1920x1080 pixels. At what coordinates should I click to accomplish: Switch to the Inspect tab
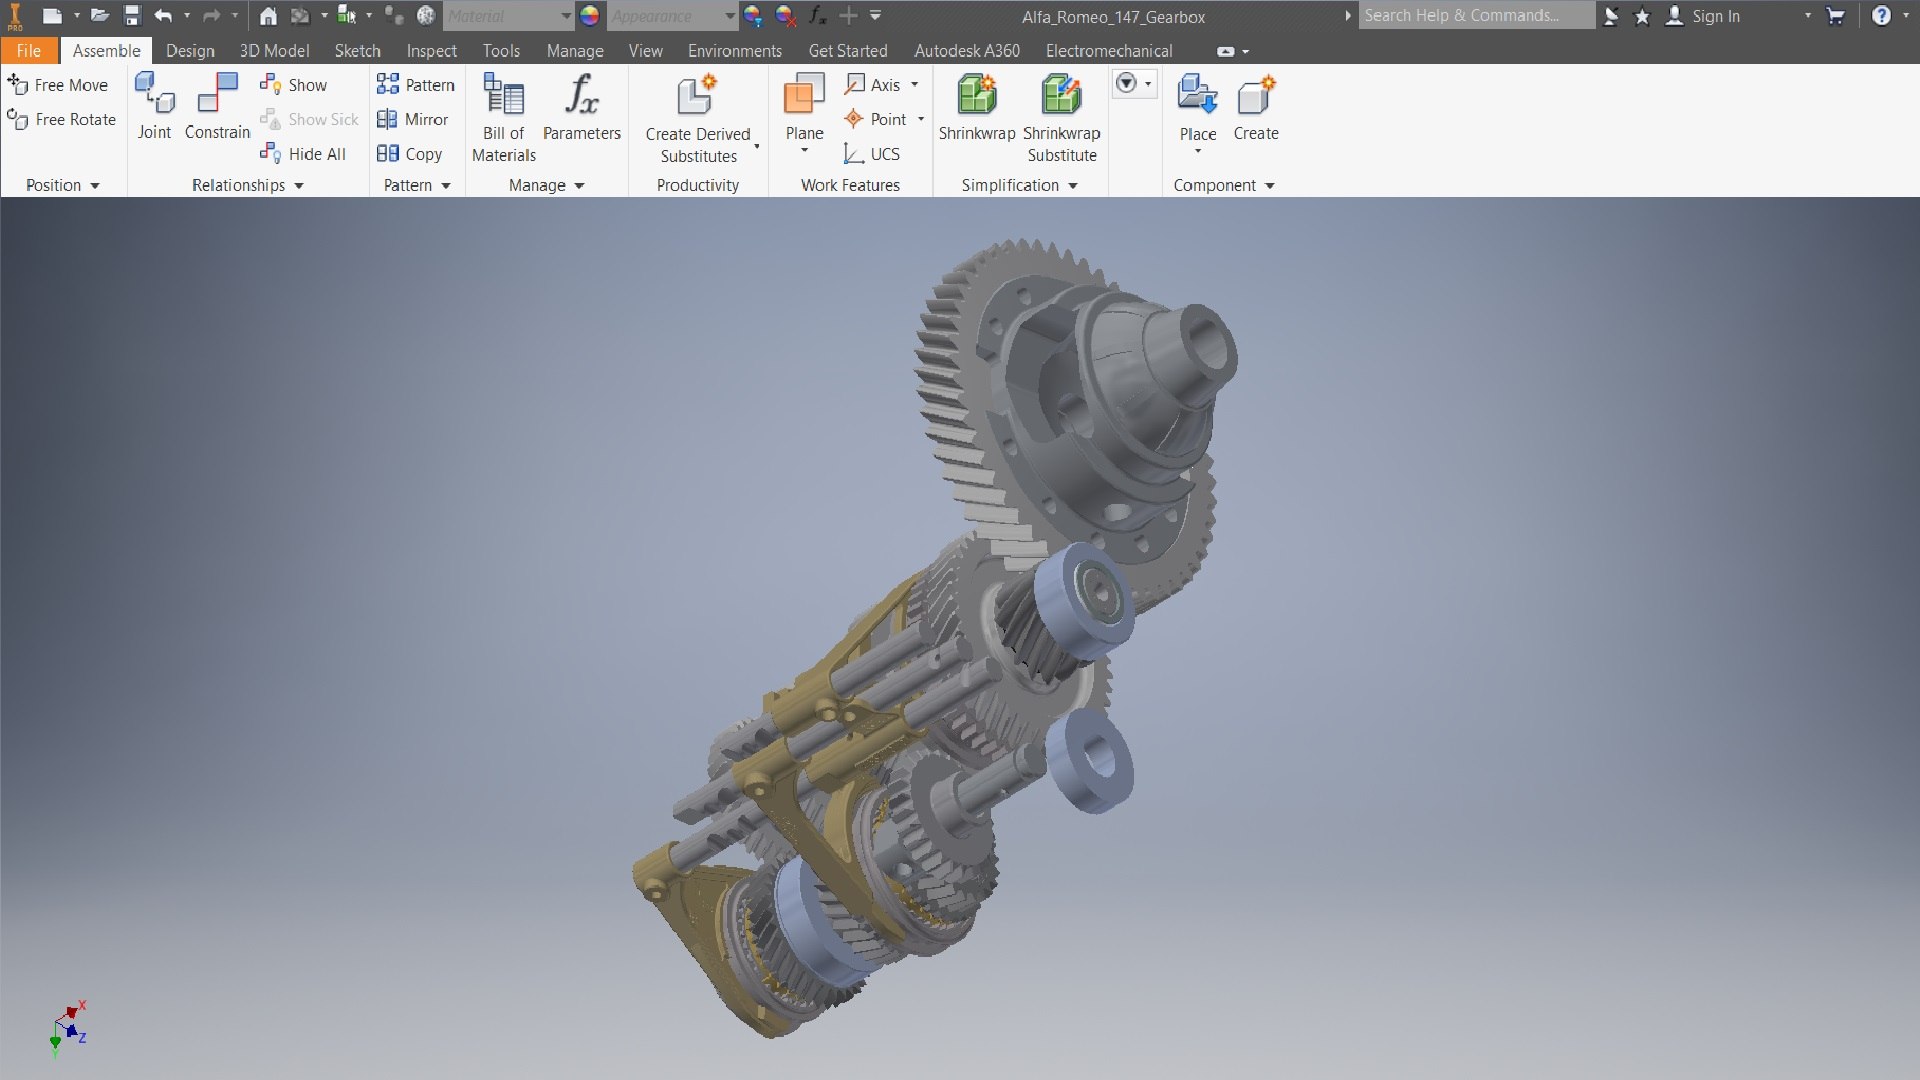[431, 51]
